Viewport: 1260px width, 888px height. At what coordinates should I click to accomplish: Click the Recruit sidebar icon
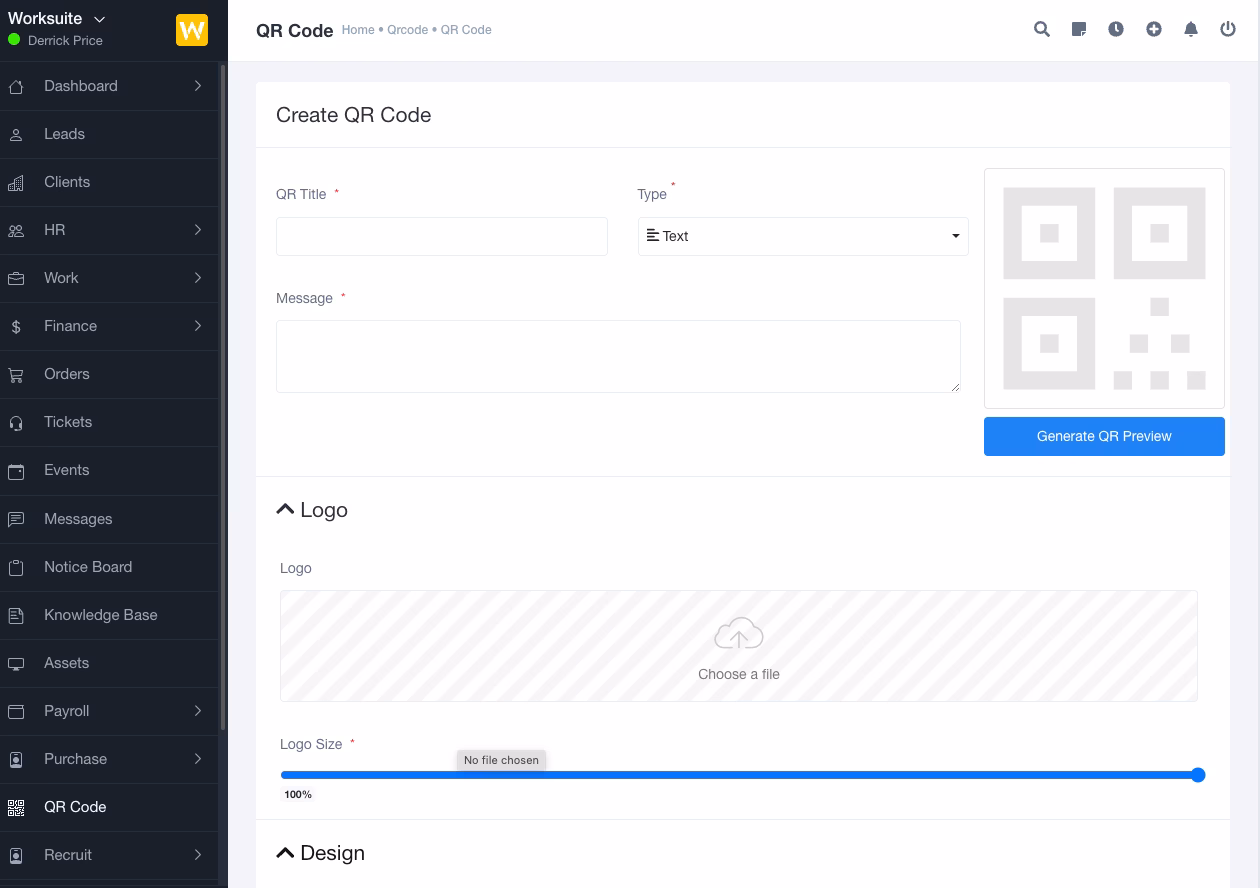(x=16, y=856)
